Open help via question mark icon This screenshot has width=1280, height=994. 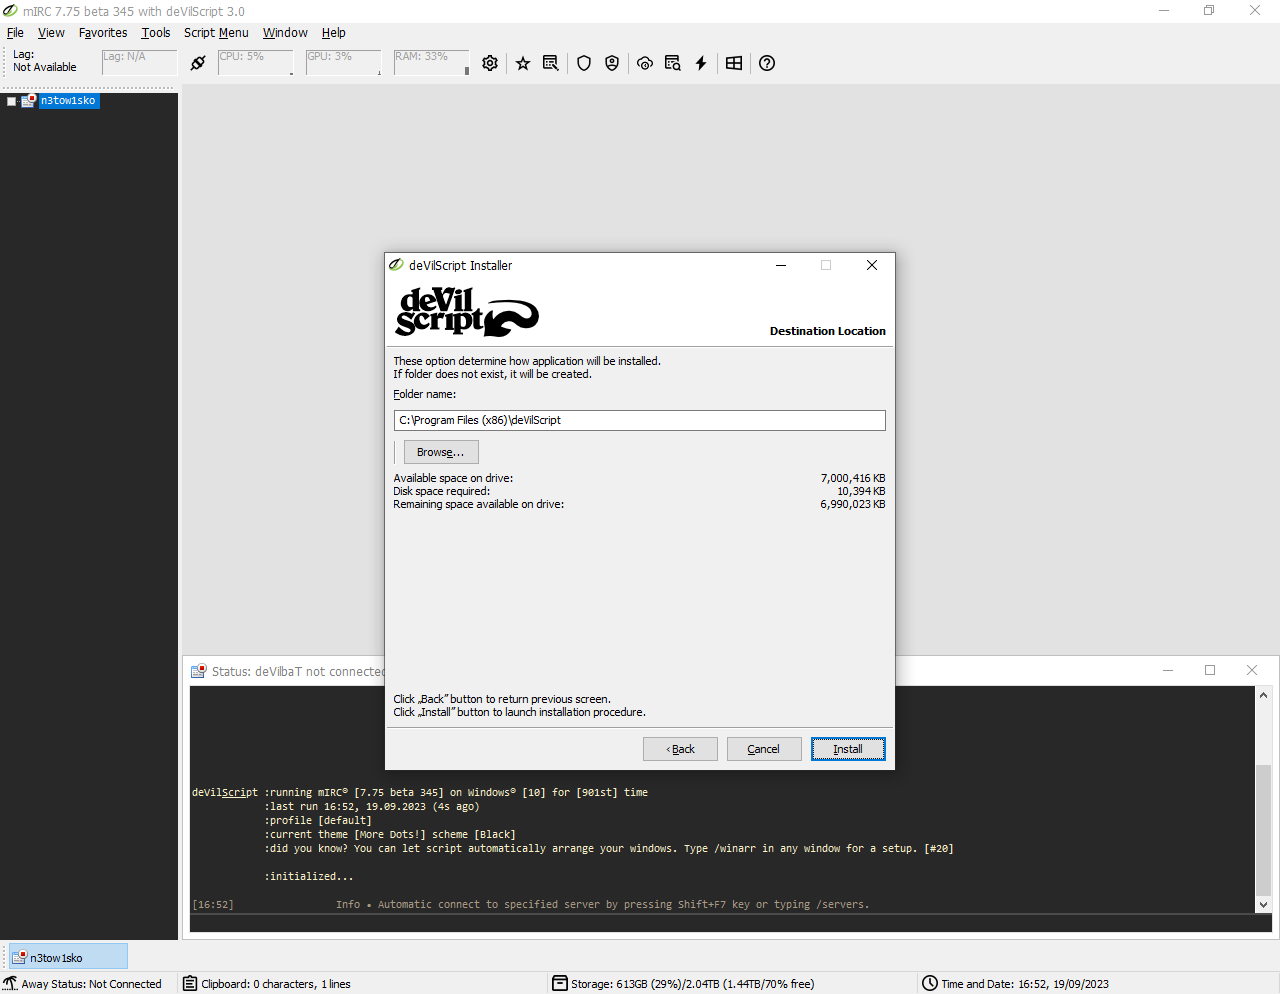pos(767,63)
